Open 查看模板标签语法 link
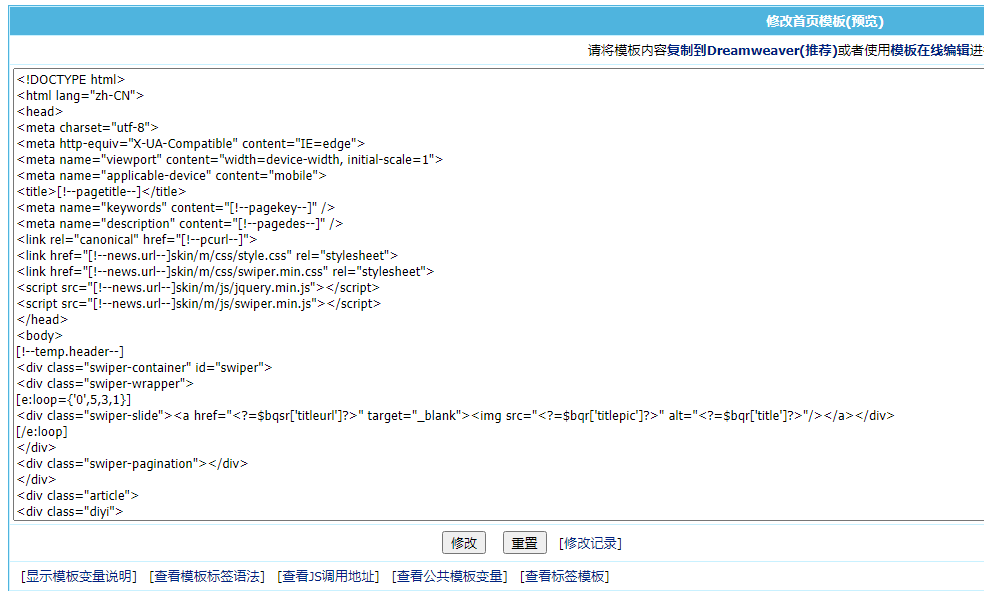The height and width of the screenshot is (591, 984). [207, 576]
